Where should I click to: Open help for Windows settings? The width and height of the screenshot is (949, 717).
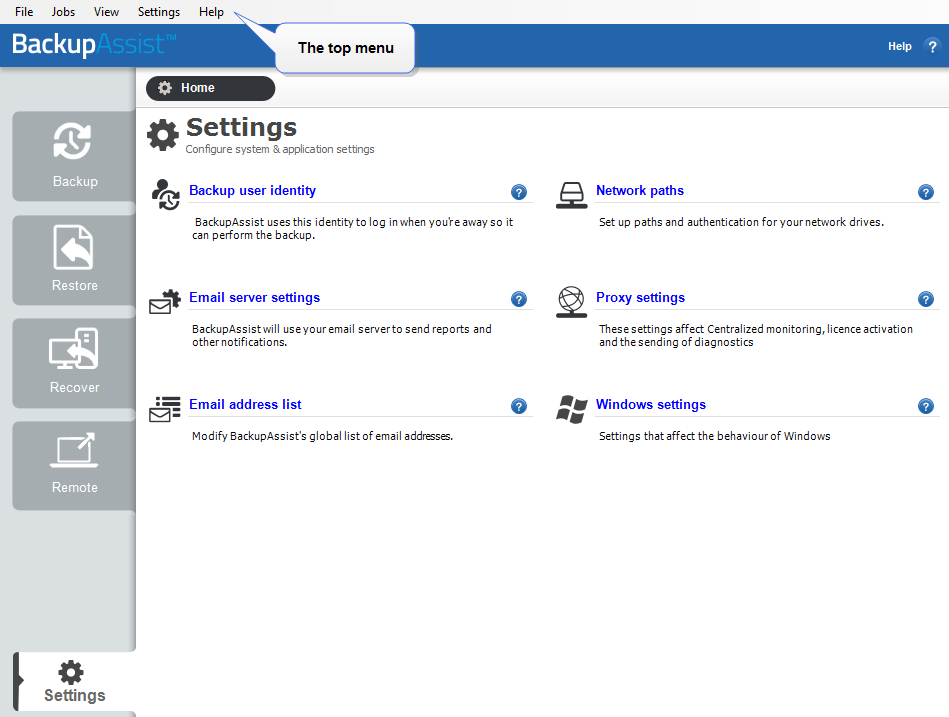925,406
